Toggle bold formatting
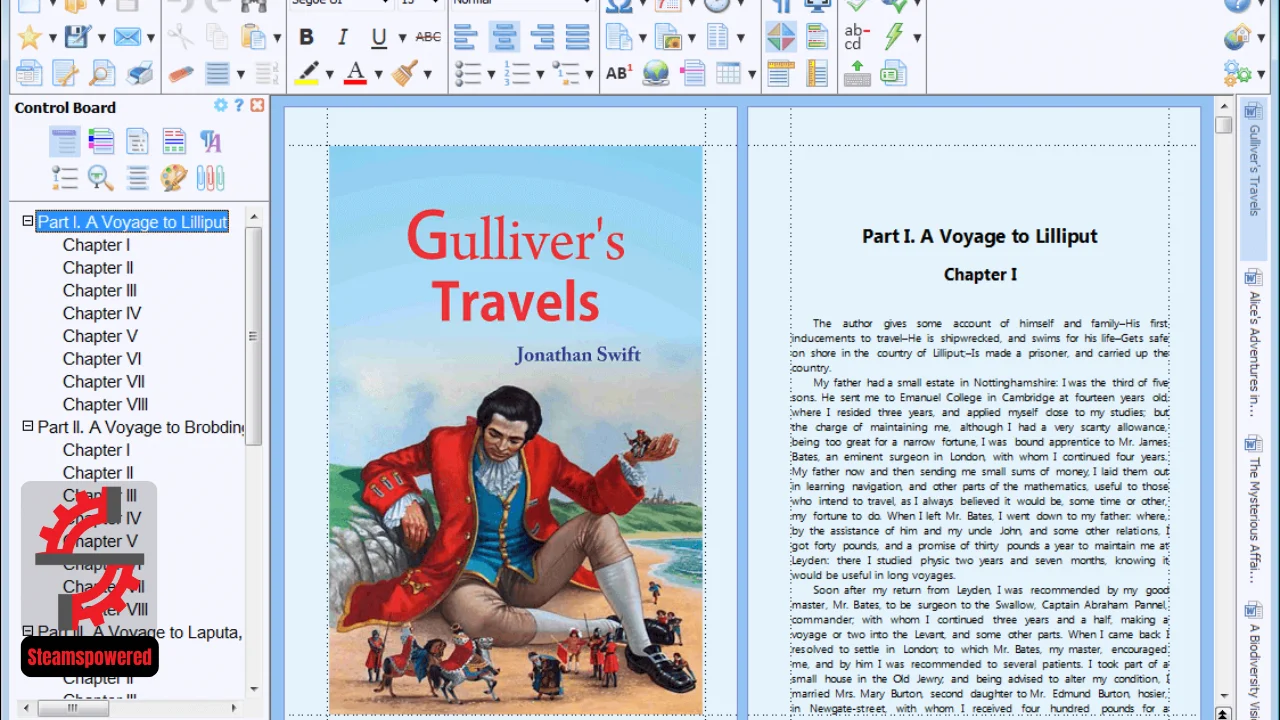Image resolution: width=1280 pixels, height=720 pixels. coord(306,38)
